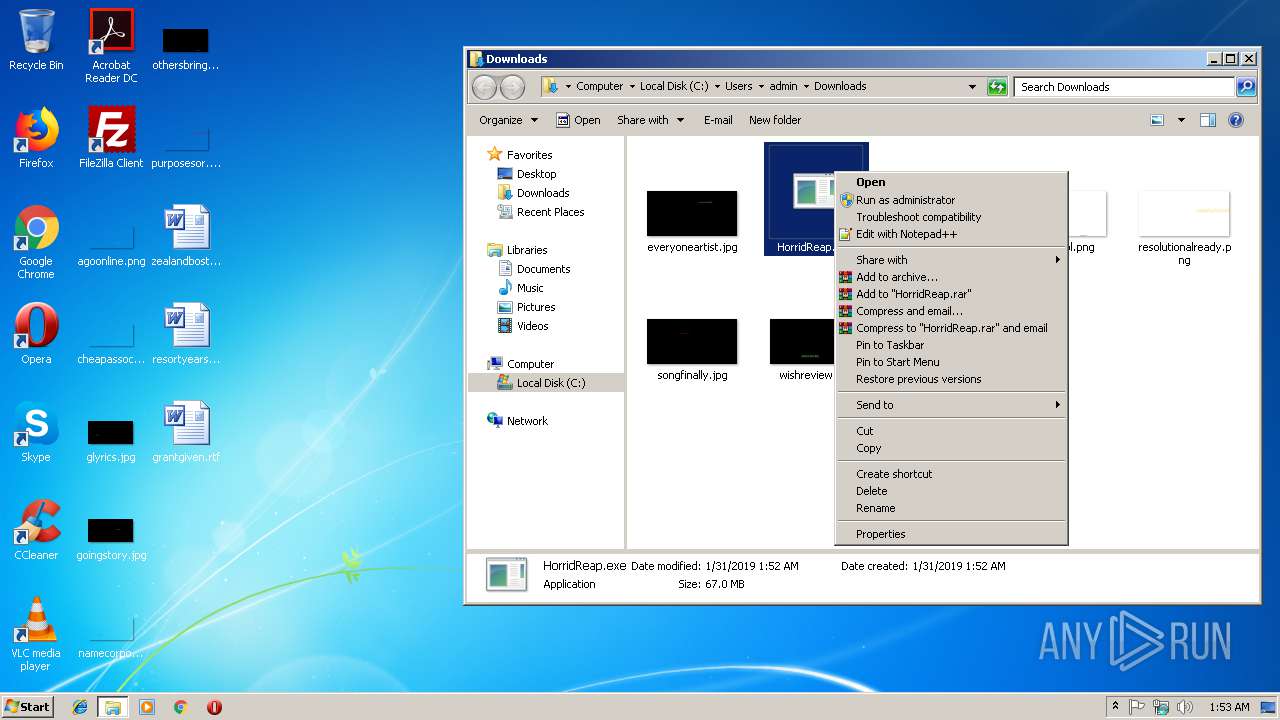Open the view options dropdown arrow

point(1181,120)
